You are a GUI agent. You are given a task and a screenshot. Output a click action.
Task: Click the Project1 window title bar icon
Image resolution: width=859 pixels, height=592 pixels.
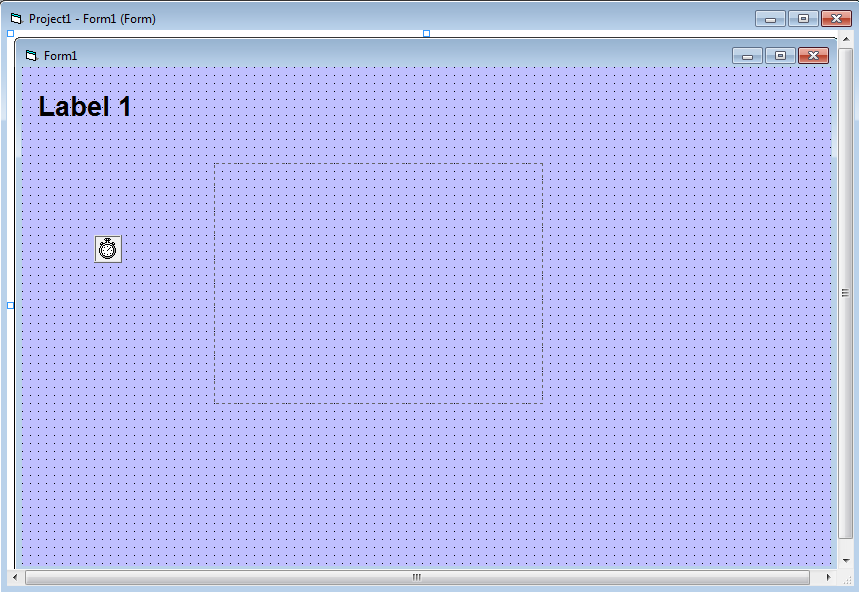[x=15, y=19]
